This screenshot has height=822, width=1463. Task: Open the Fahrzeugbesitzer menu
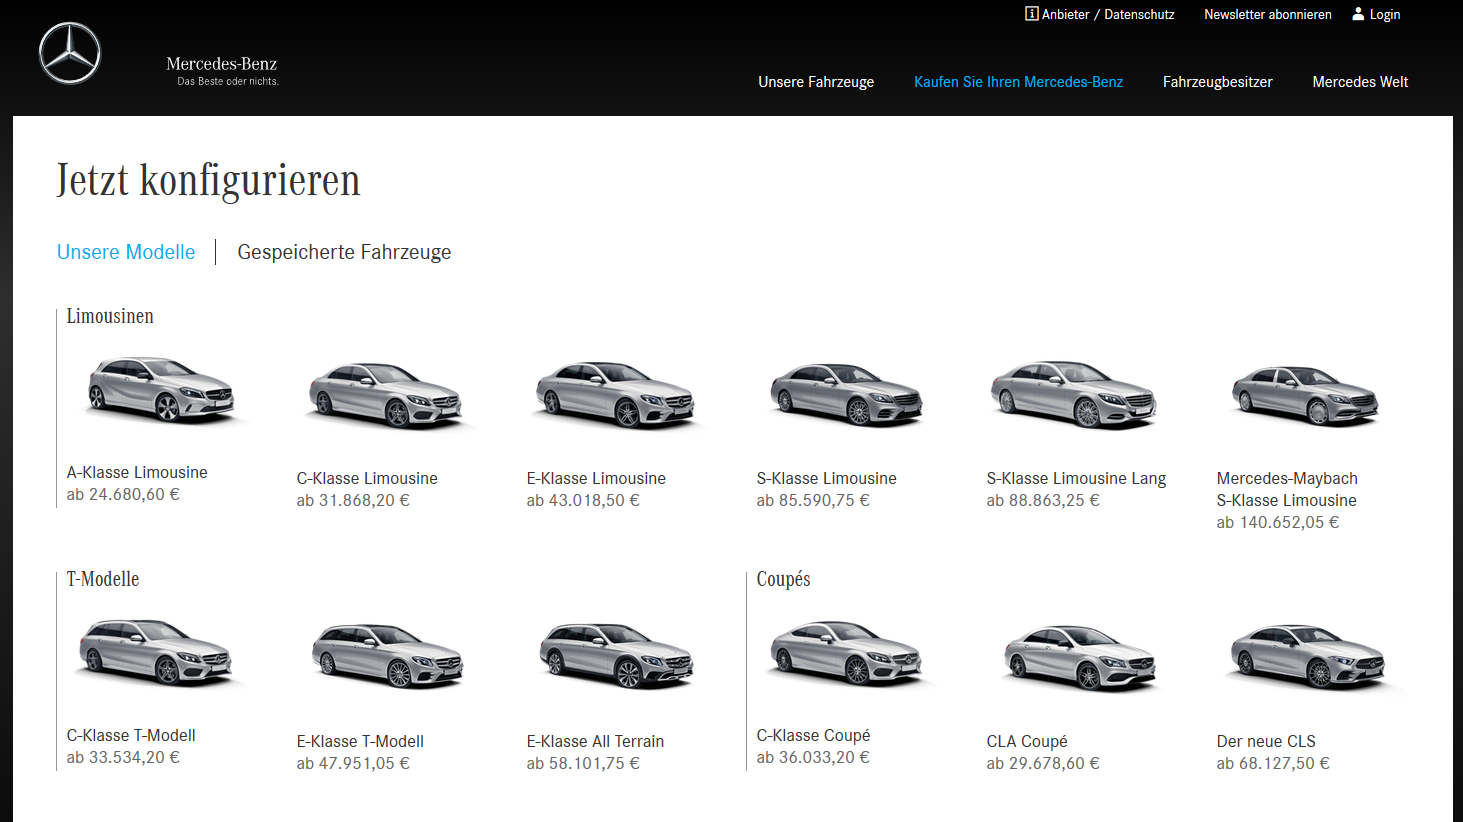pyautogui.click(x=1217, y=82)
